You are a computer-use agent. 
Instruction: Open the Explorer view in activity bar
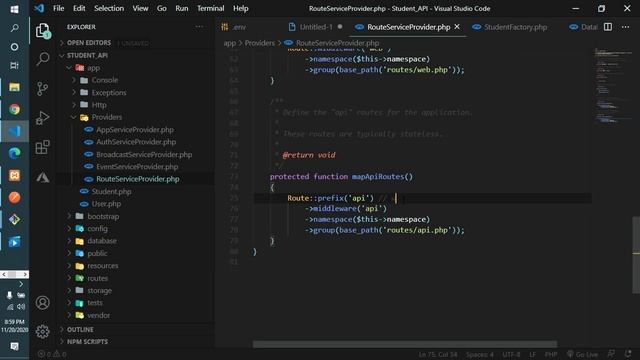point(42,31)
